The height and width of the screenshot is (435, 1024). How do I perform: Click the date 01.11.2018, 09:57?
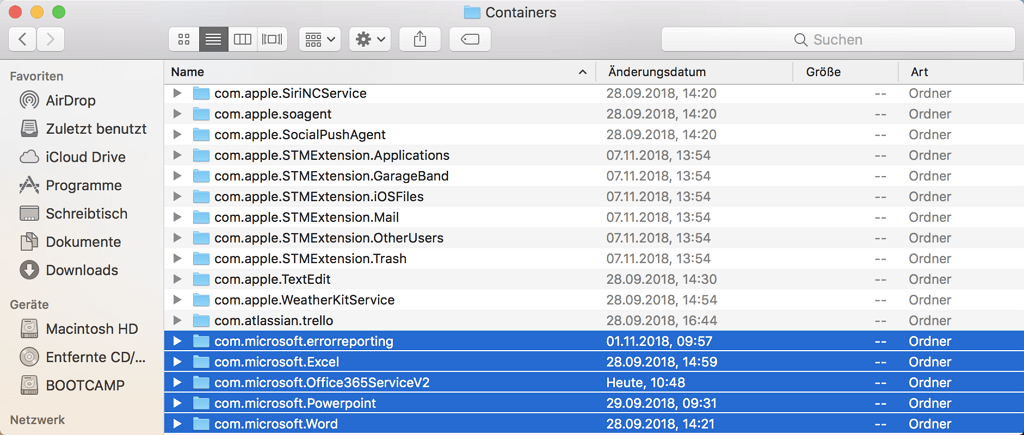click(659, 341)
